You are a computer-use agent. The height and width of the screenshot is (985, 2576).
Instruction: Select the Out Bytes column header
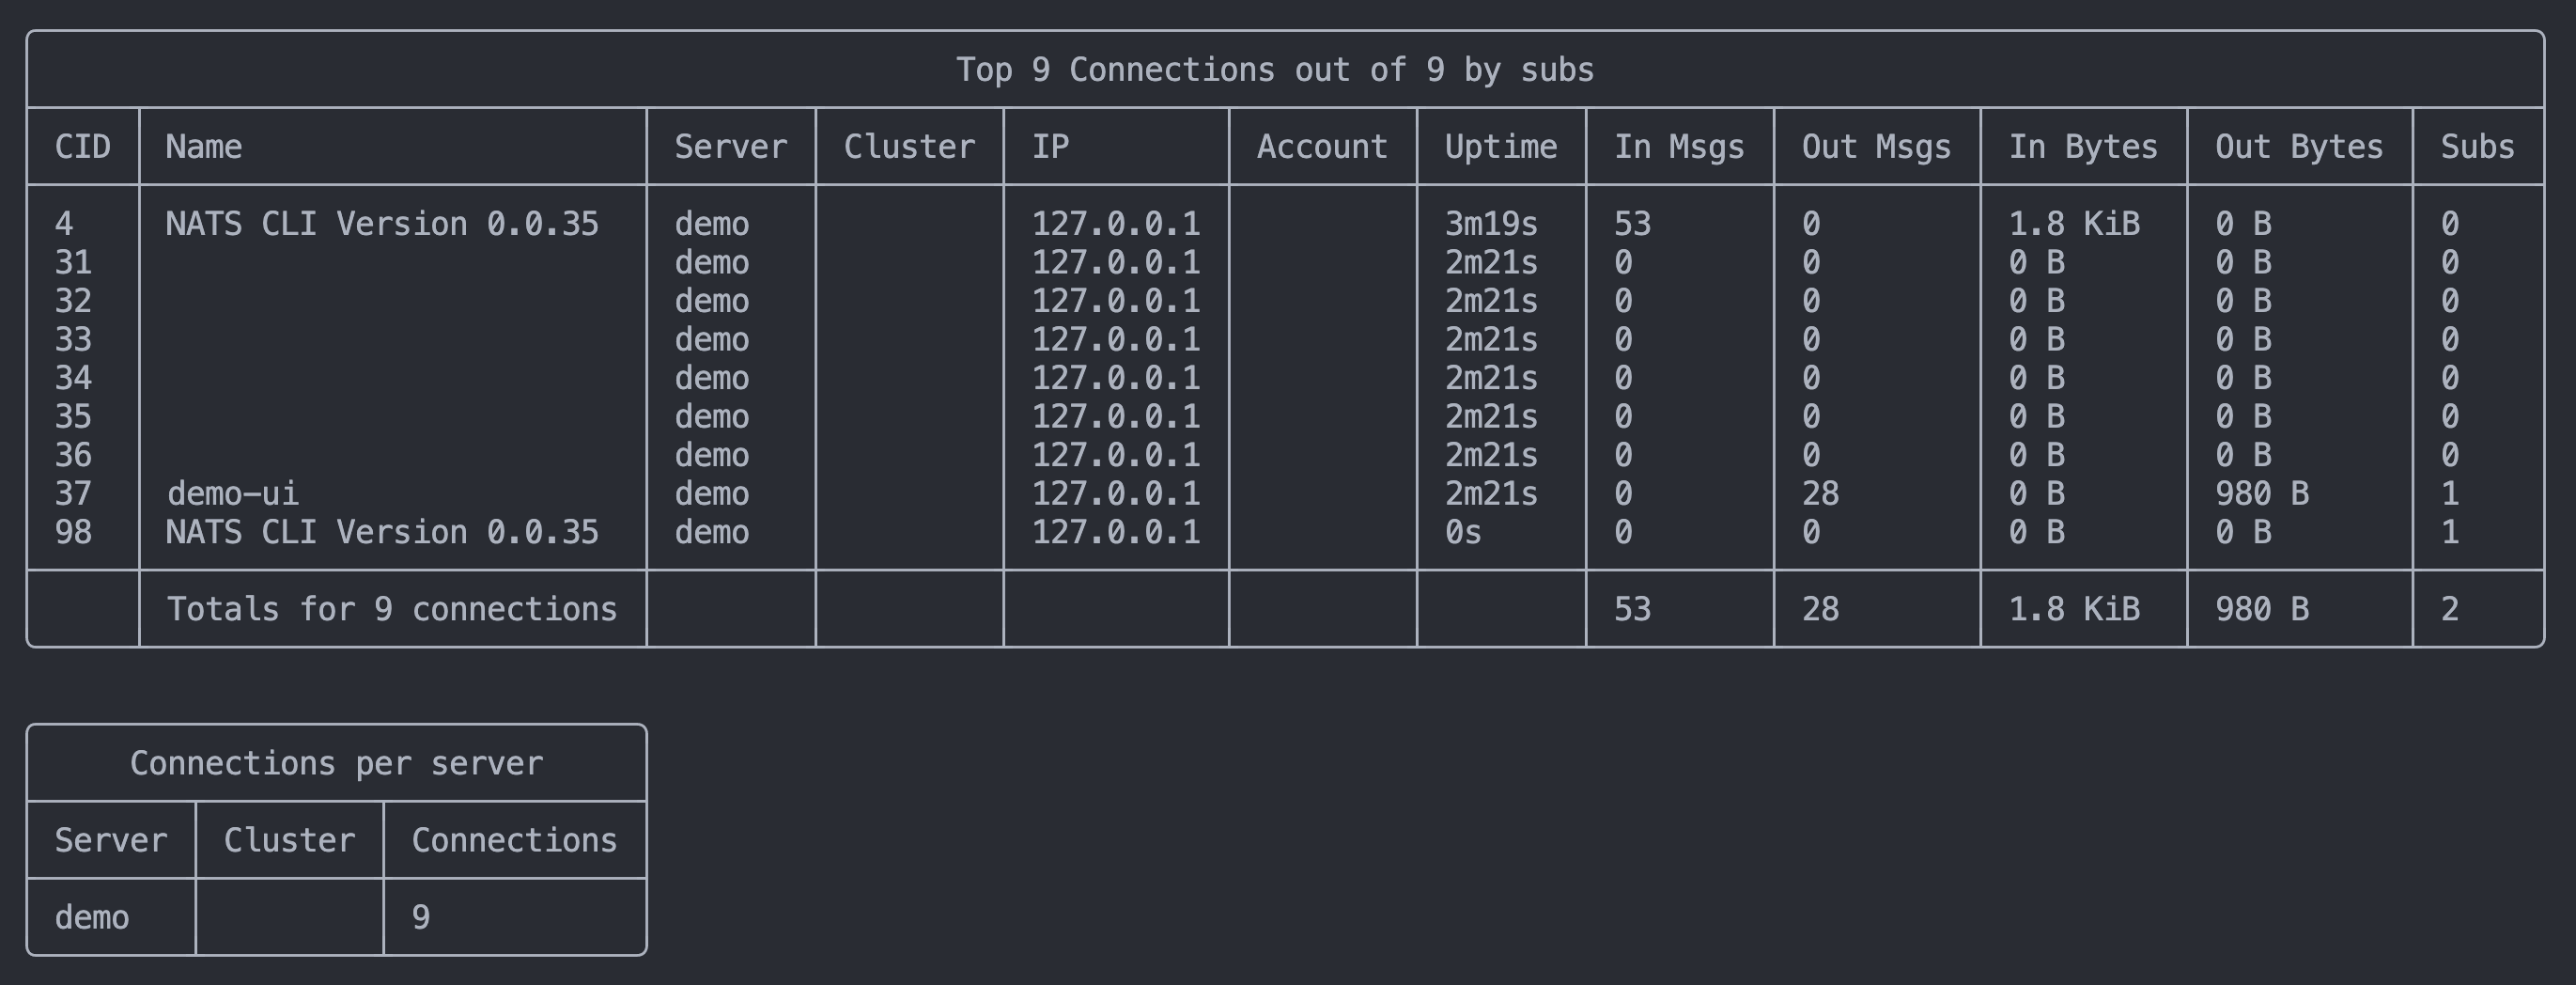tap(2299, 148)
